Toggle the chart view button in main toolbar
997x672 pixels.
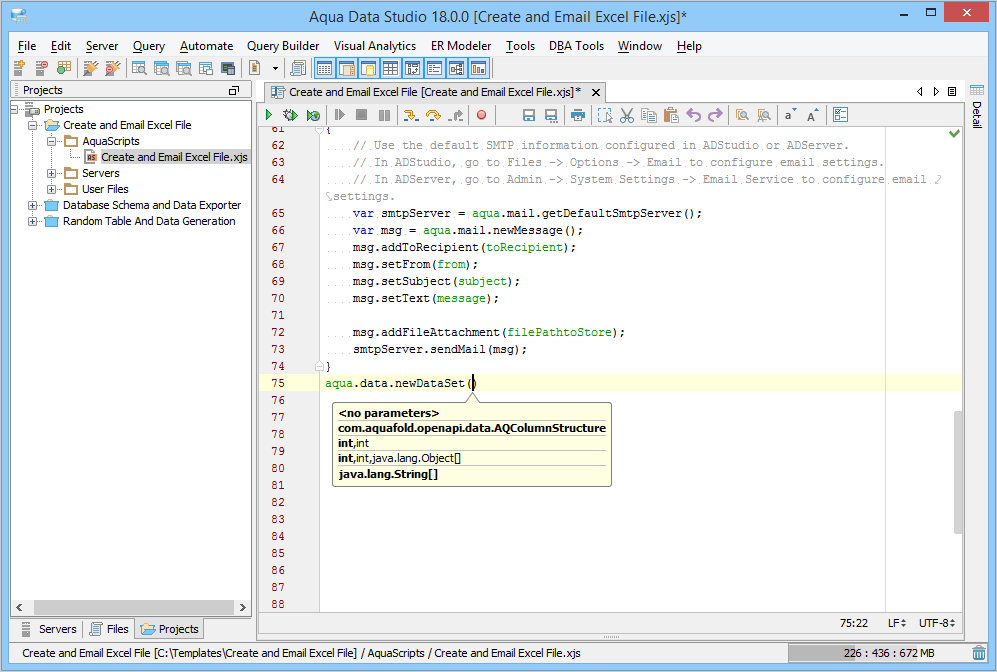click(x=479, y=68)
